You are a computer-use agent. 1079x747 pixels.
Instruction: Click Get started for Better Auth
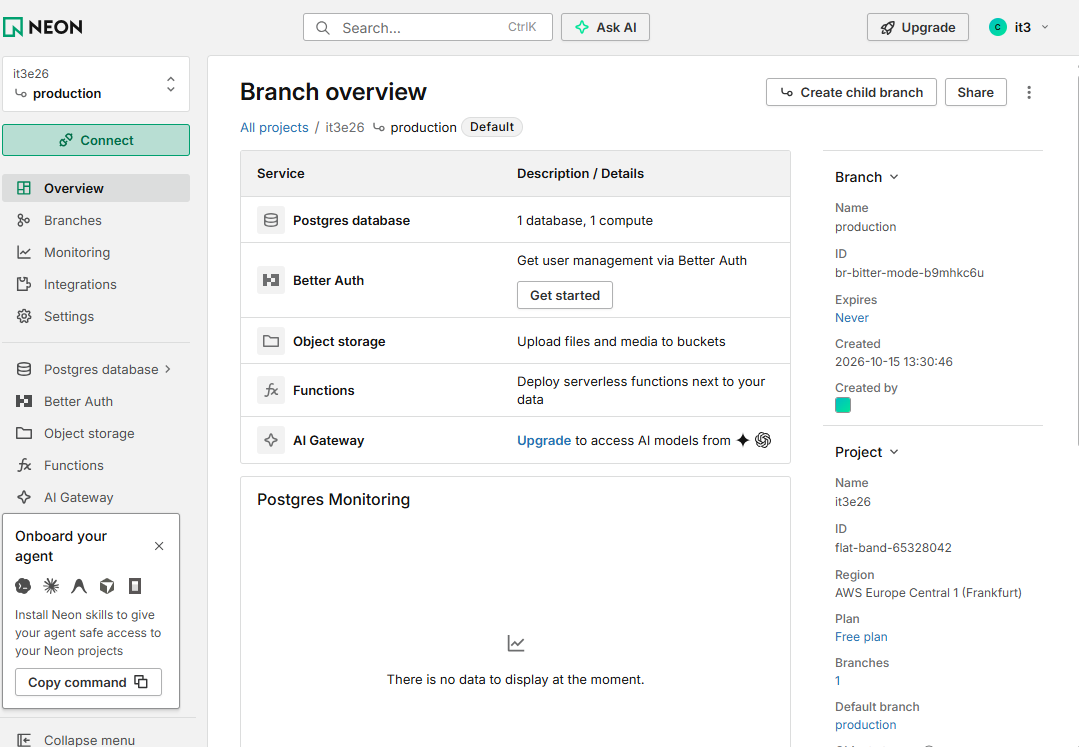click(564, 295)
